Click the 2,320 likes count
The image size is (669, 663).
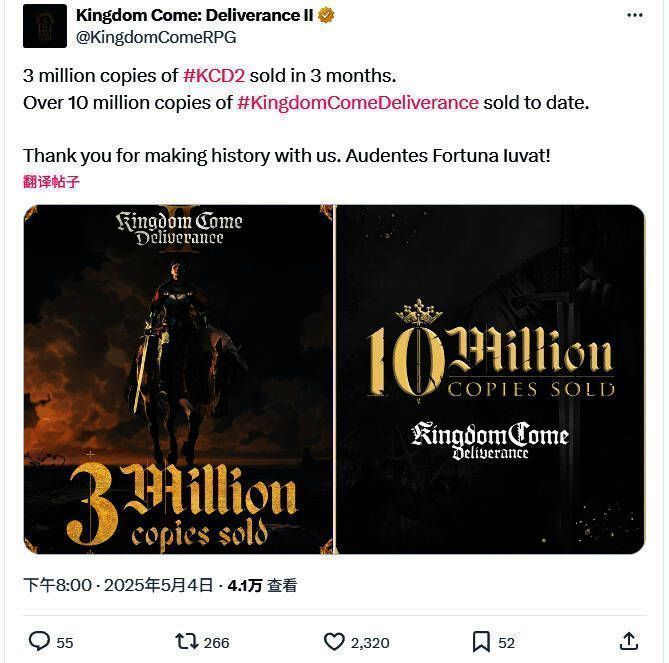369,642
